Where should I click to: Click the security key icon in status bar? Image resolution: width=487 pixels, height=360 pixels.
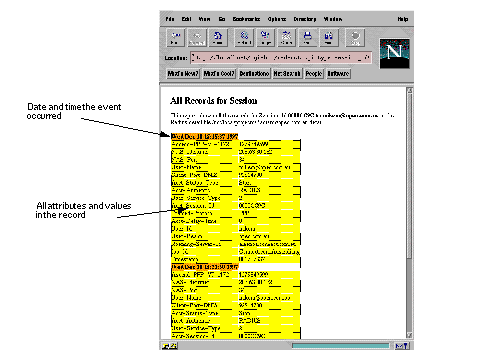click(x=170, y=346)
